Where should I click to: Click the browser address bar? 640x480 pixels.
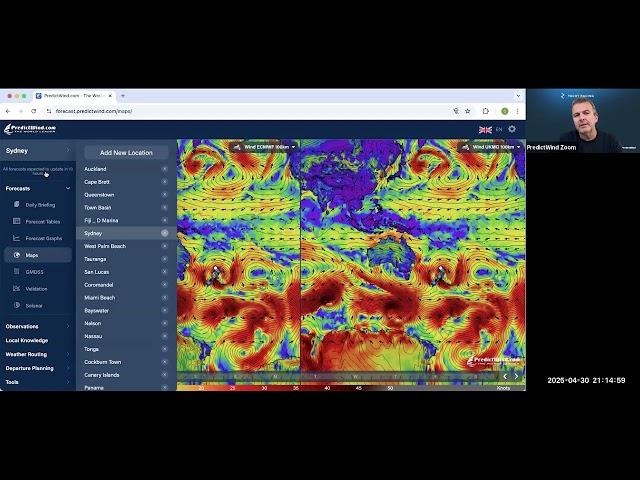point(249,111)
